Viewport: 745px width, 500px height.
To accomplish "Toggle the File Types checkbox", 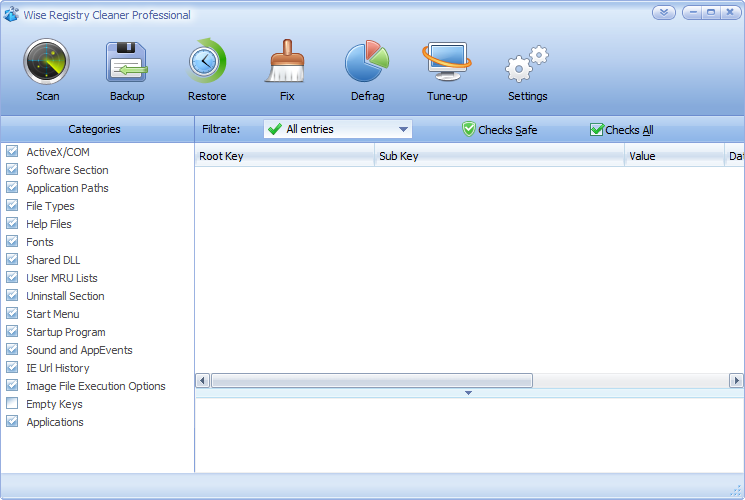I will [12, 206].
